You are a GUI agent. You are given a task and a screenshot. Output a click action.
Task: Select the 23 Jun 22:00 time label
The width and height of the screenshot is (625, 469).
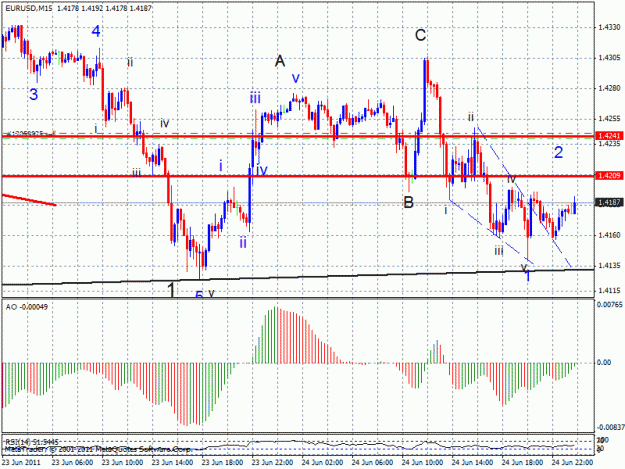tap(272, 463)
